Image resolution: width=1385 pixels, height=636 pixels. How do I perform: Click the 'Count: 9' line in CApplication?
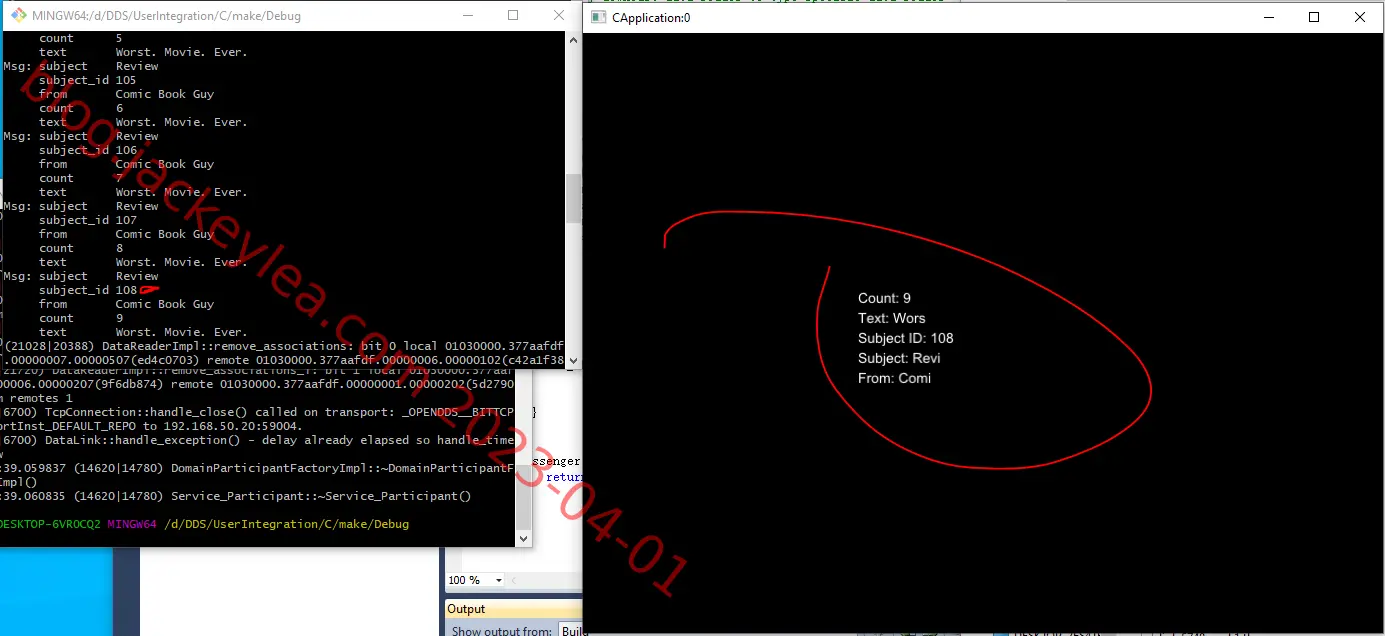(884, 298)
